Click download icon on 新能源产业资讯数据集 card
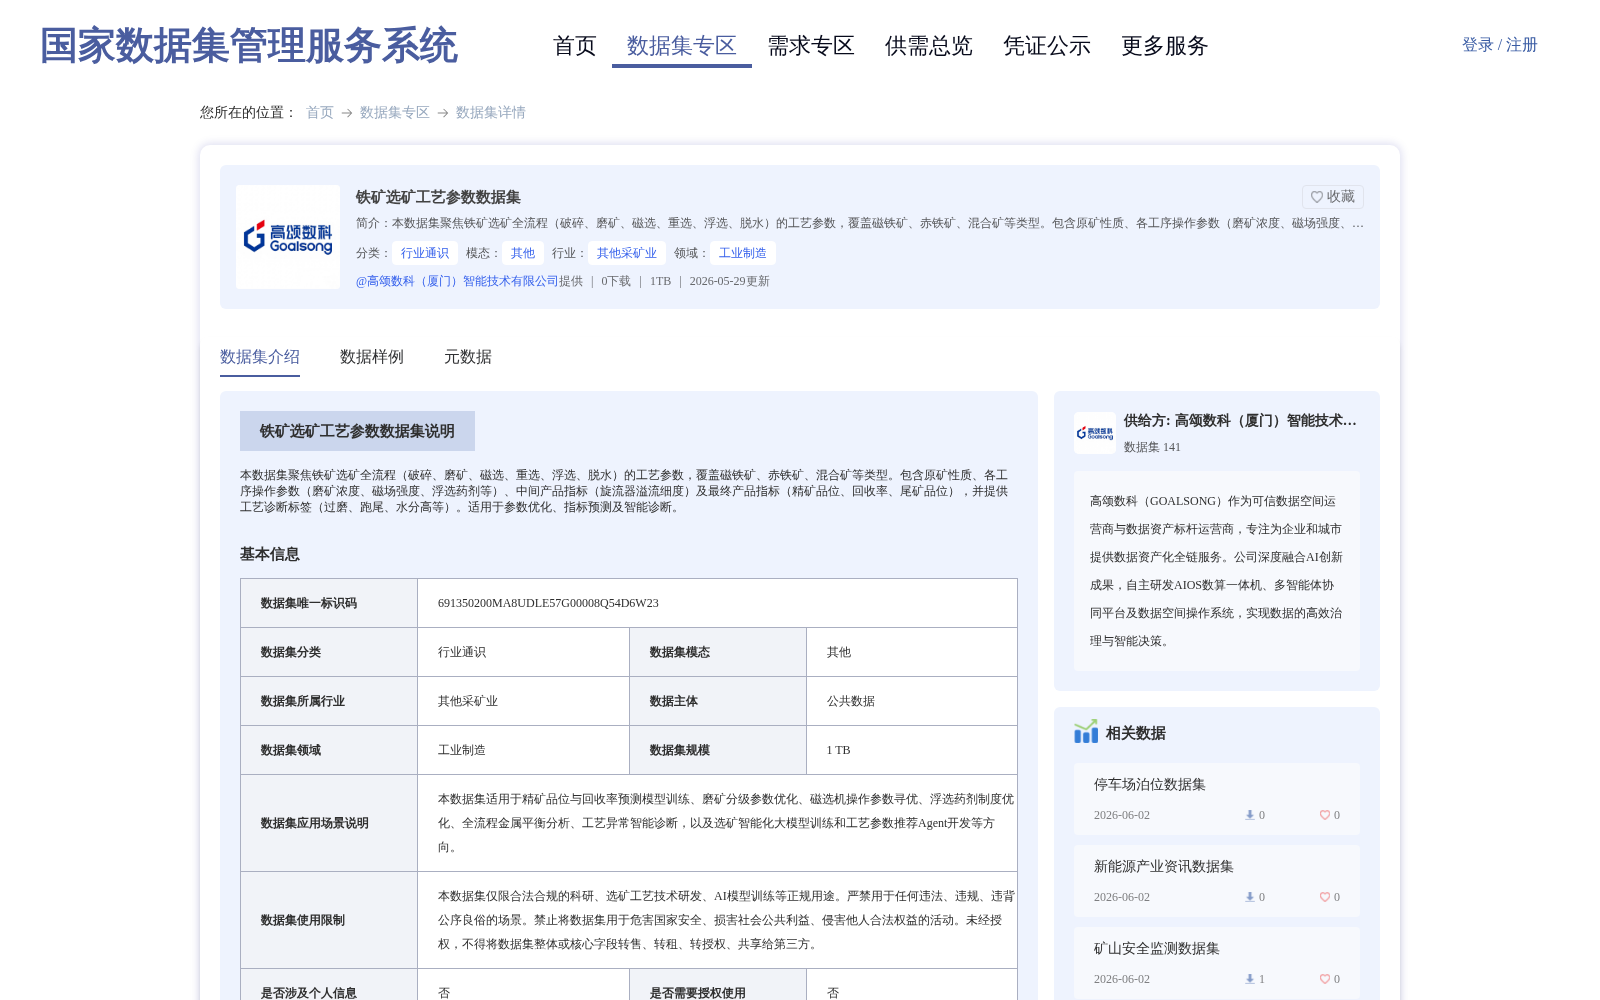Viewport: 1600px width, 1000px height. click(1249, 897)
